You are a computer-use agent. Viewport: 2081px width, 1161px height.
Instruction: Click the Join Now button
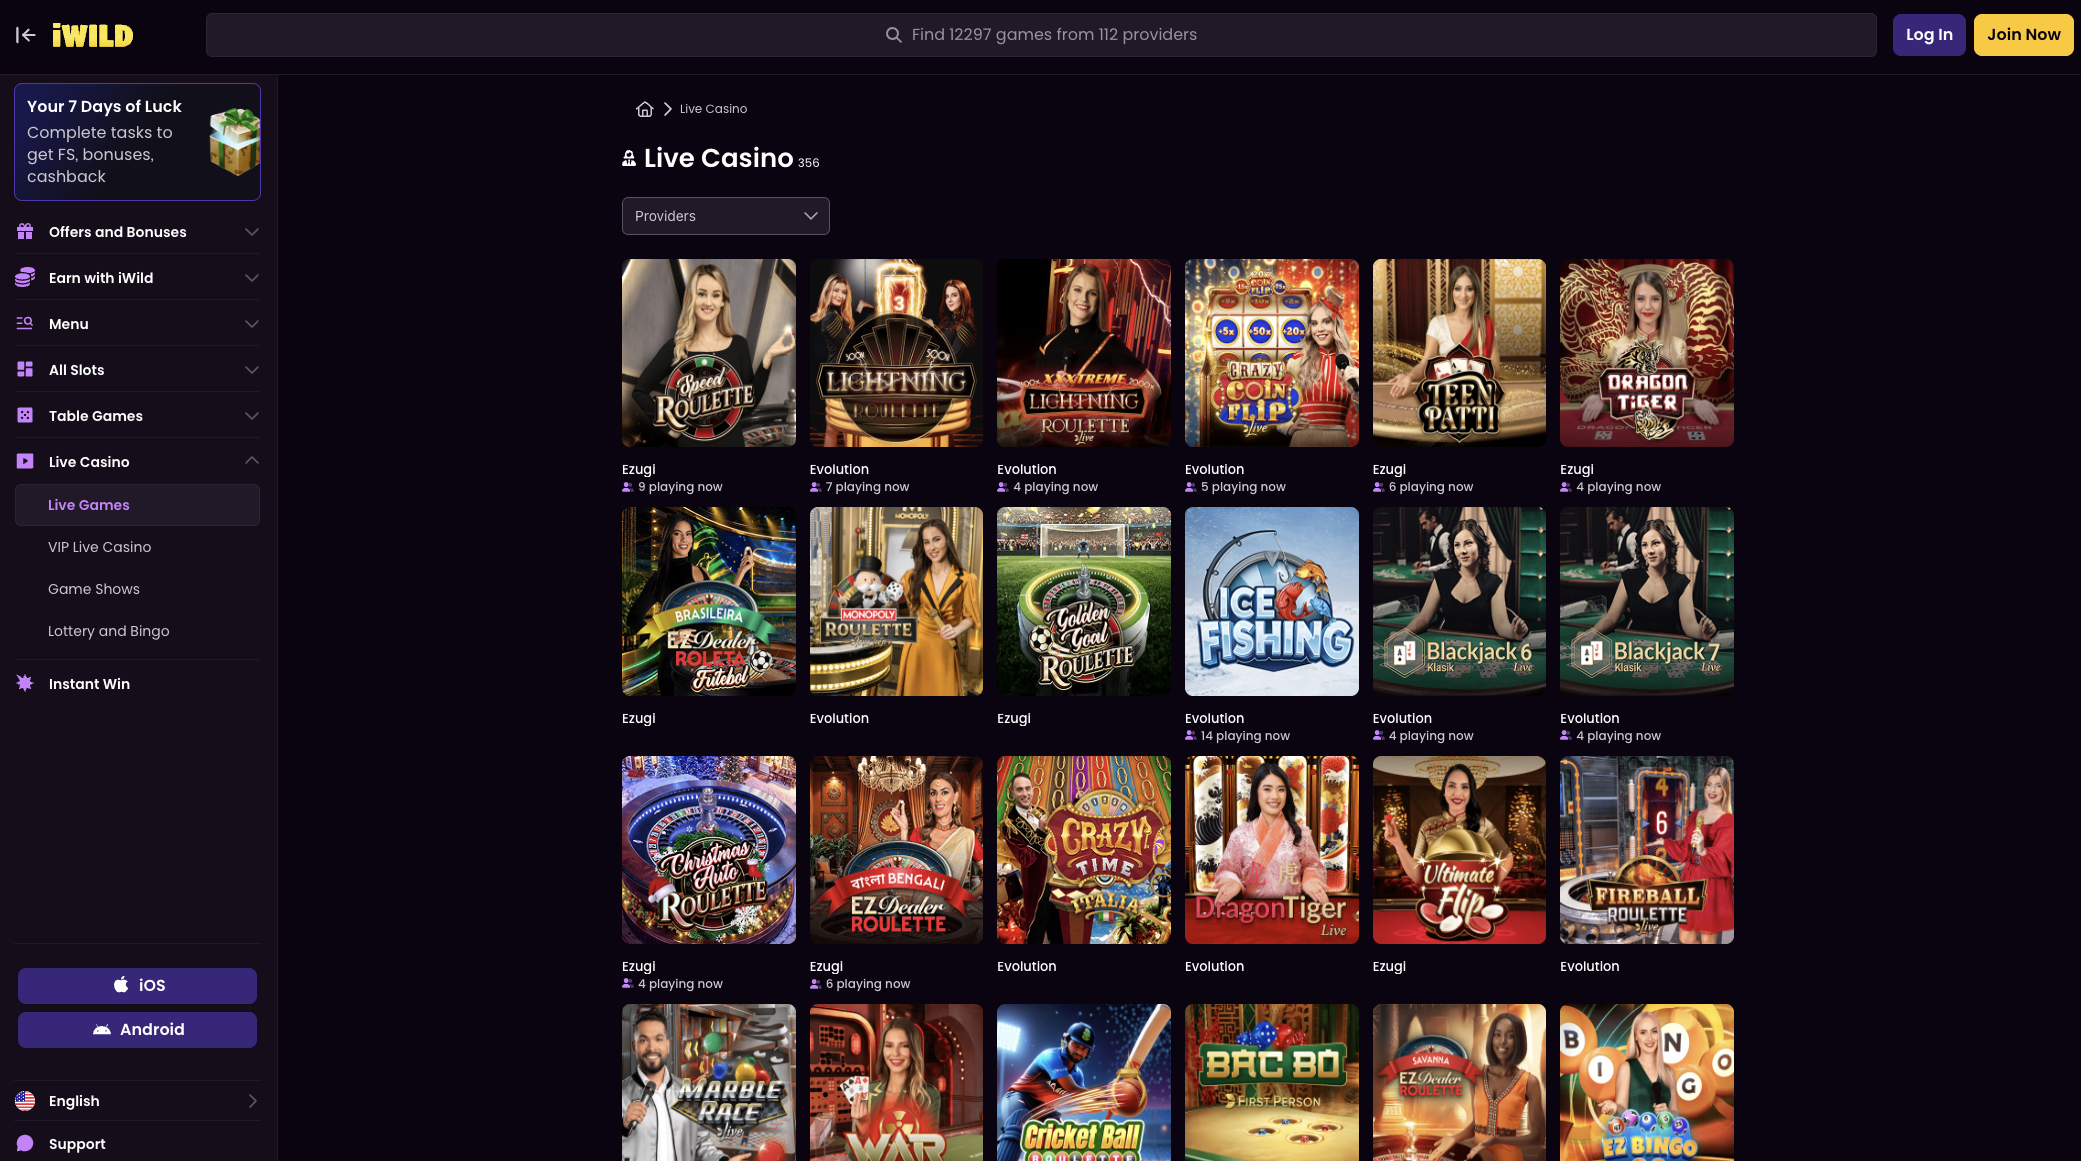[2023, 35]
